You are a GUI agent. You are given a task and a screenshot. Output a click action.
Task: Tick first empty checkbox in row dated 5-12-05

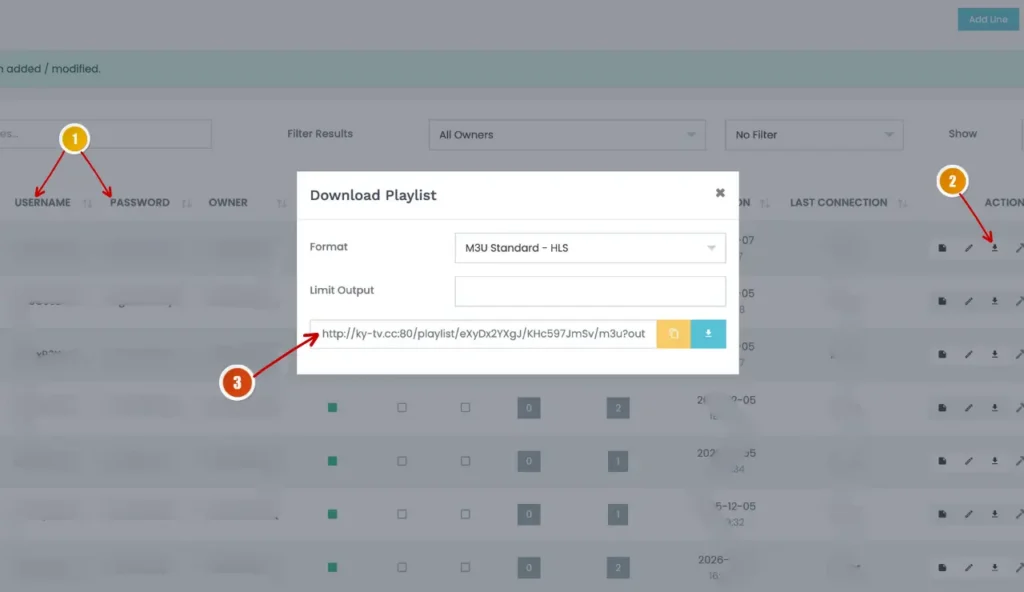pos(402,514)
